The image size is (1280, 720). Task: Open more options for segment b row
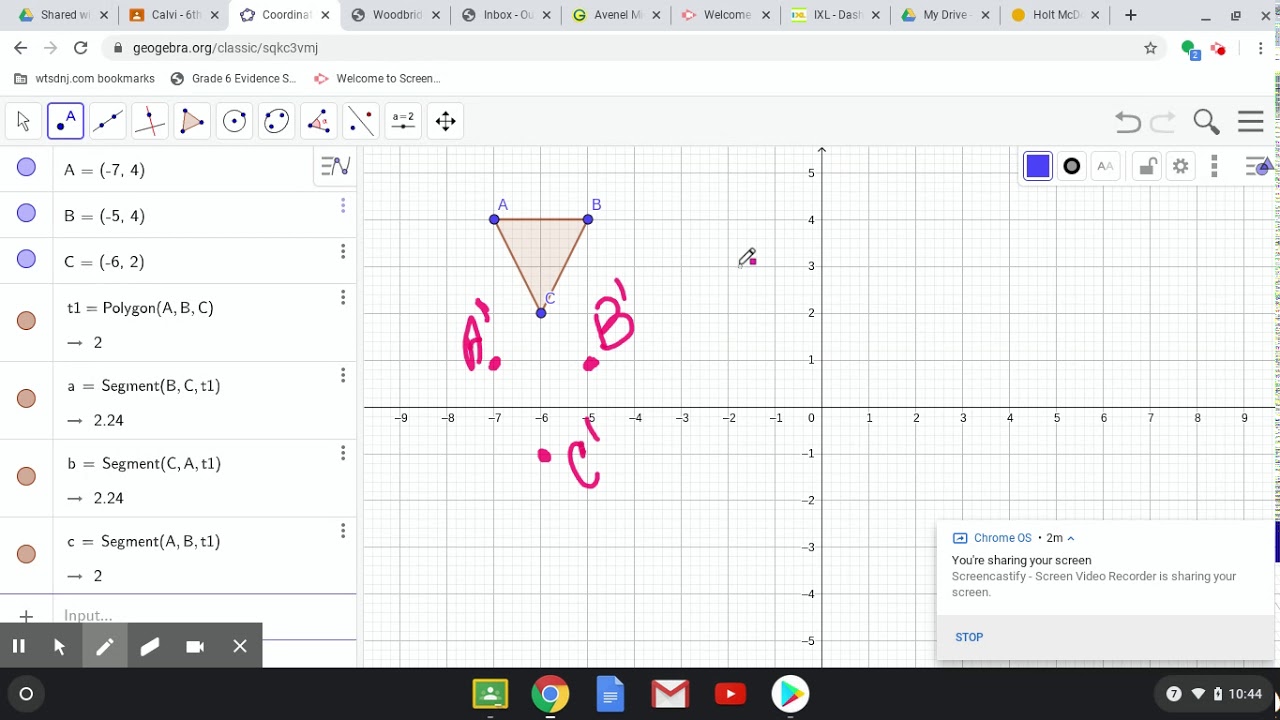(x=343, y=453)
